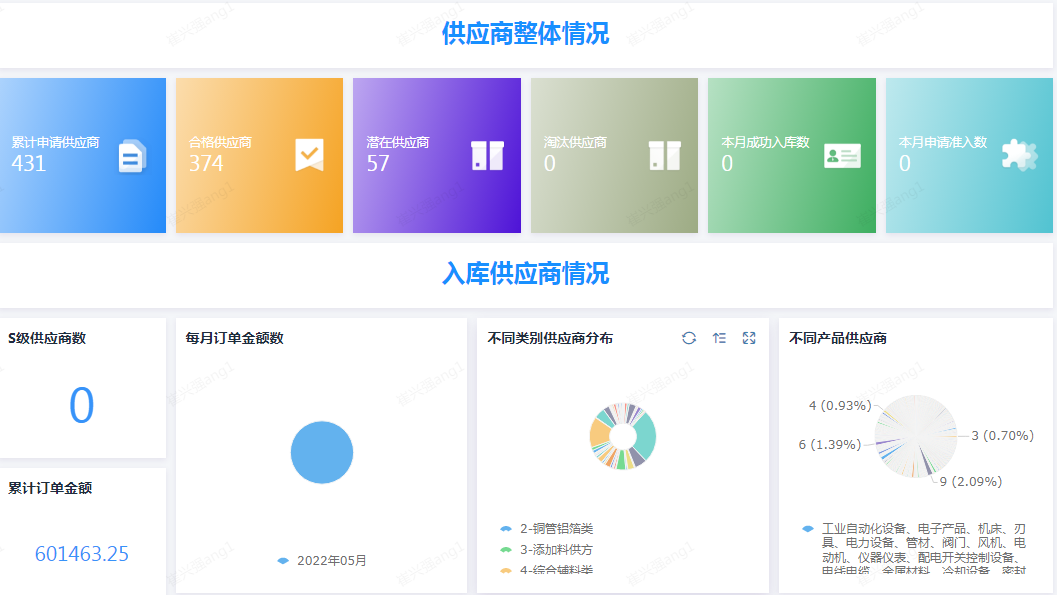Click the S级供应商数 panel title
Image resolution: width=1057 pixels, height=595 pixels.
(x=47, y=338)
